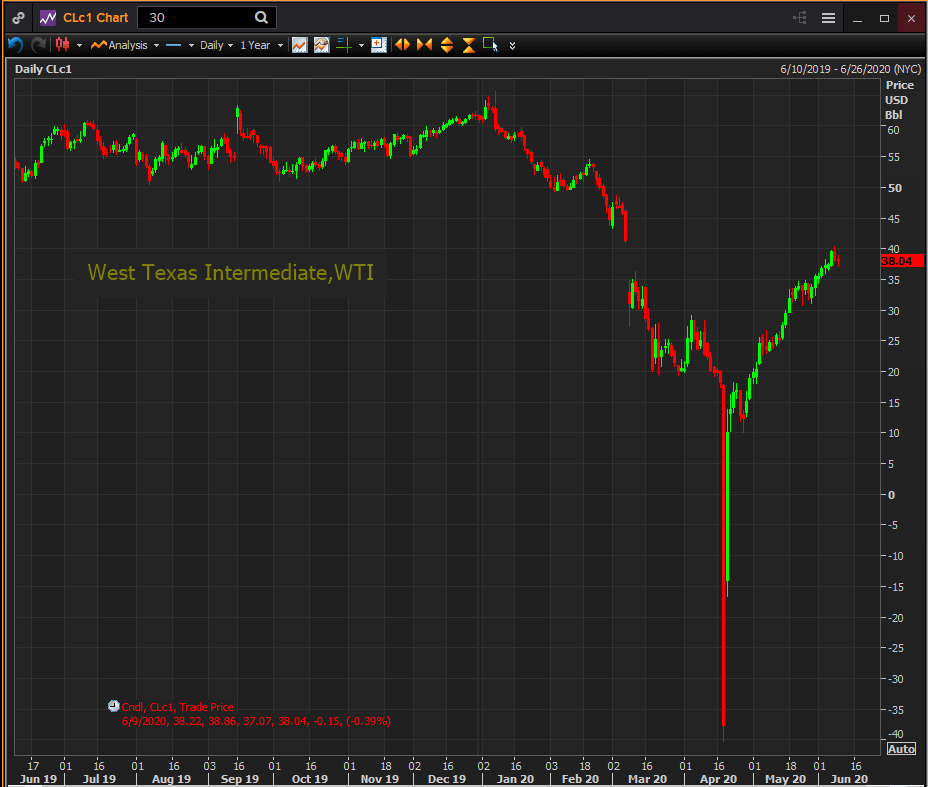Click the 60 value on price axis
This screenshot has height=787, width=928.
click(x=893, y=130)
